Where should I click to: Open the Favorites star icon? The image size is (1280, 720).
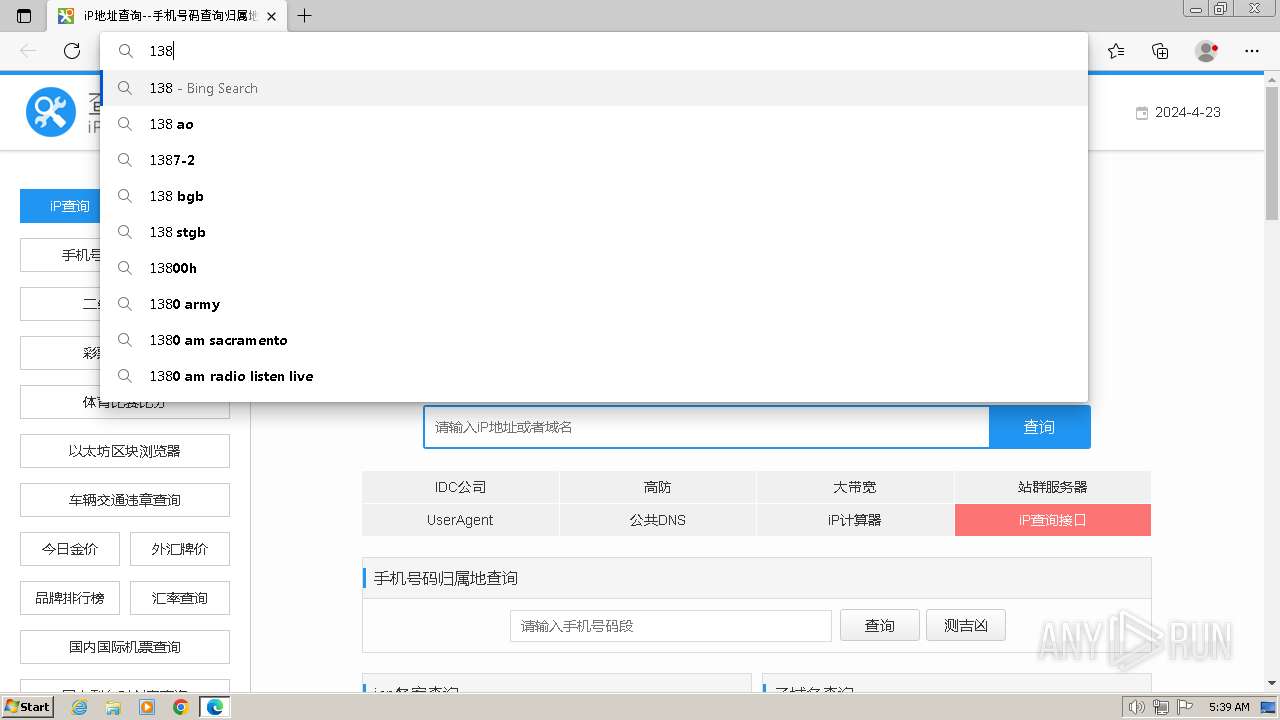point(1116,51)
